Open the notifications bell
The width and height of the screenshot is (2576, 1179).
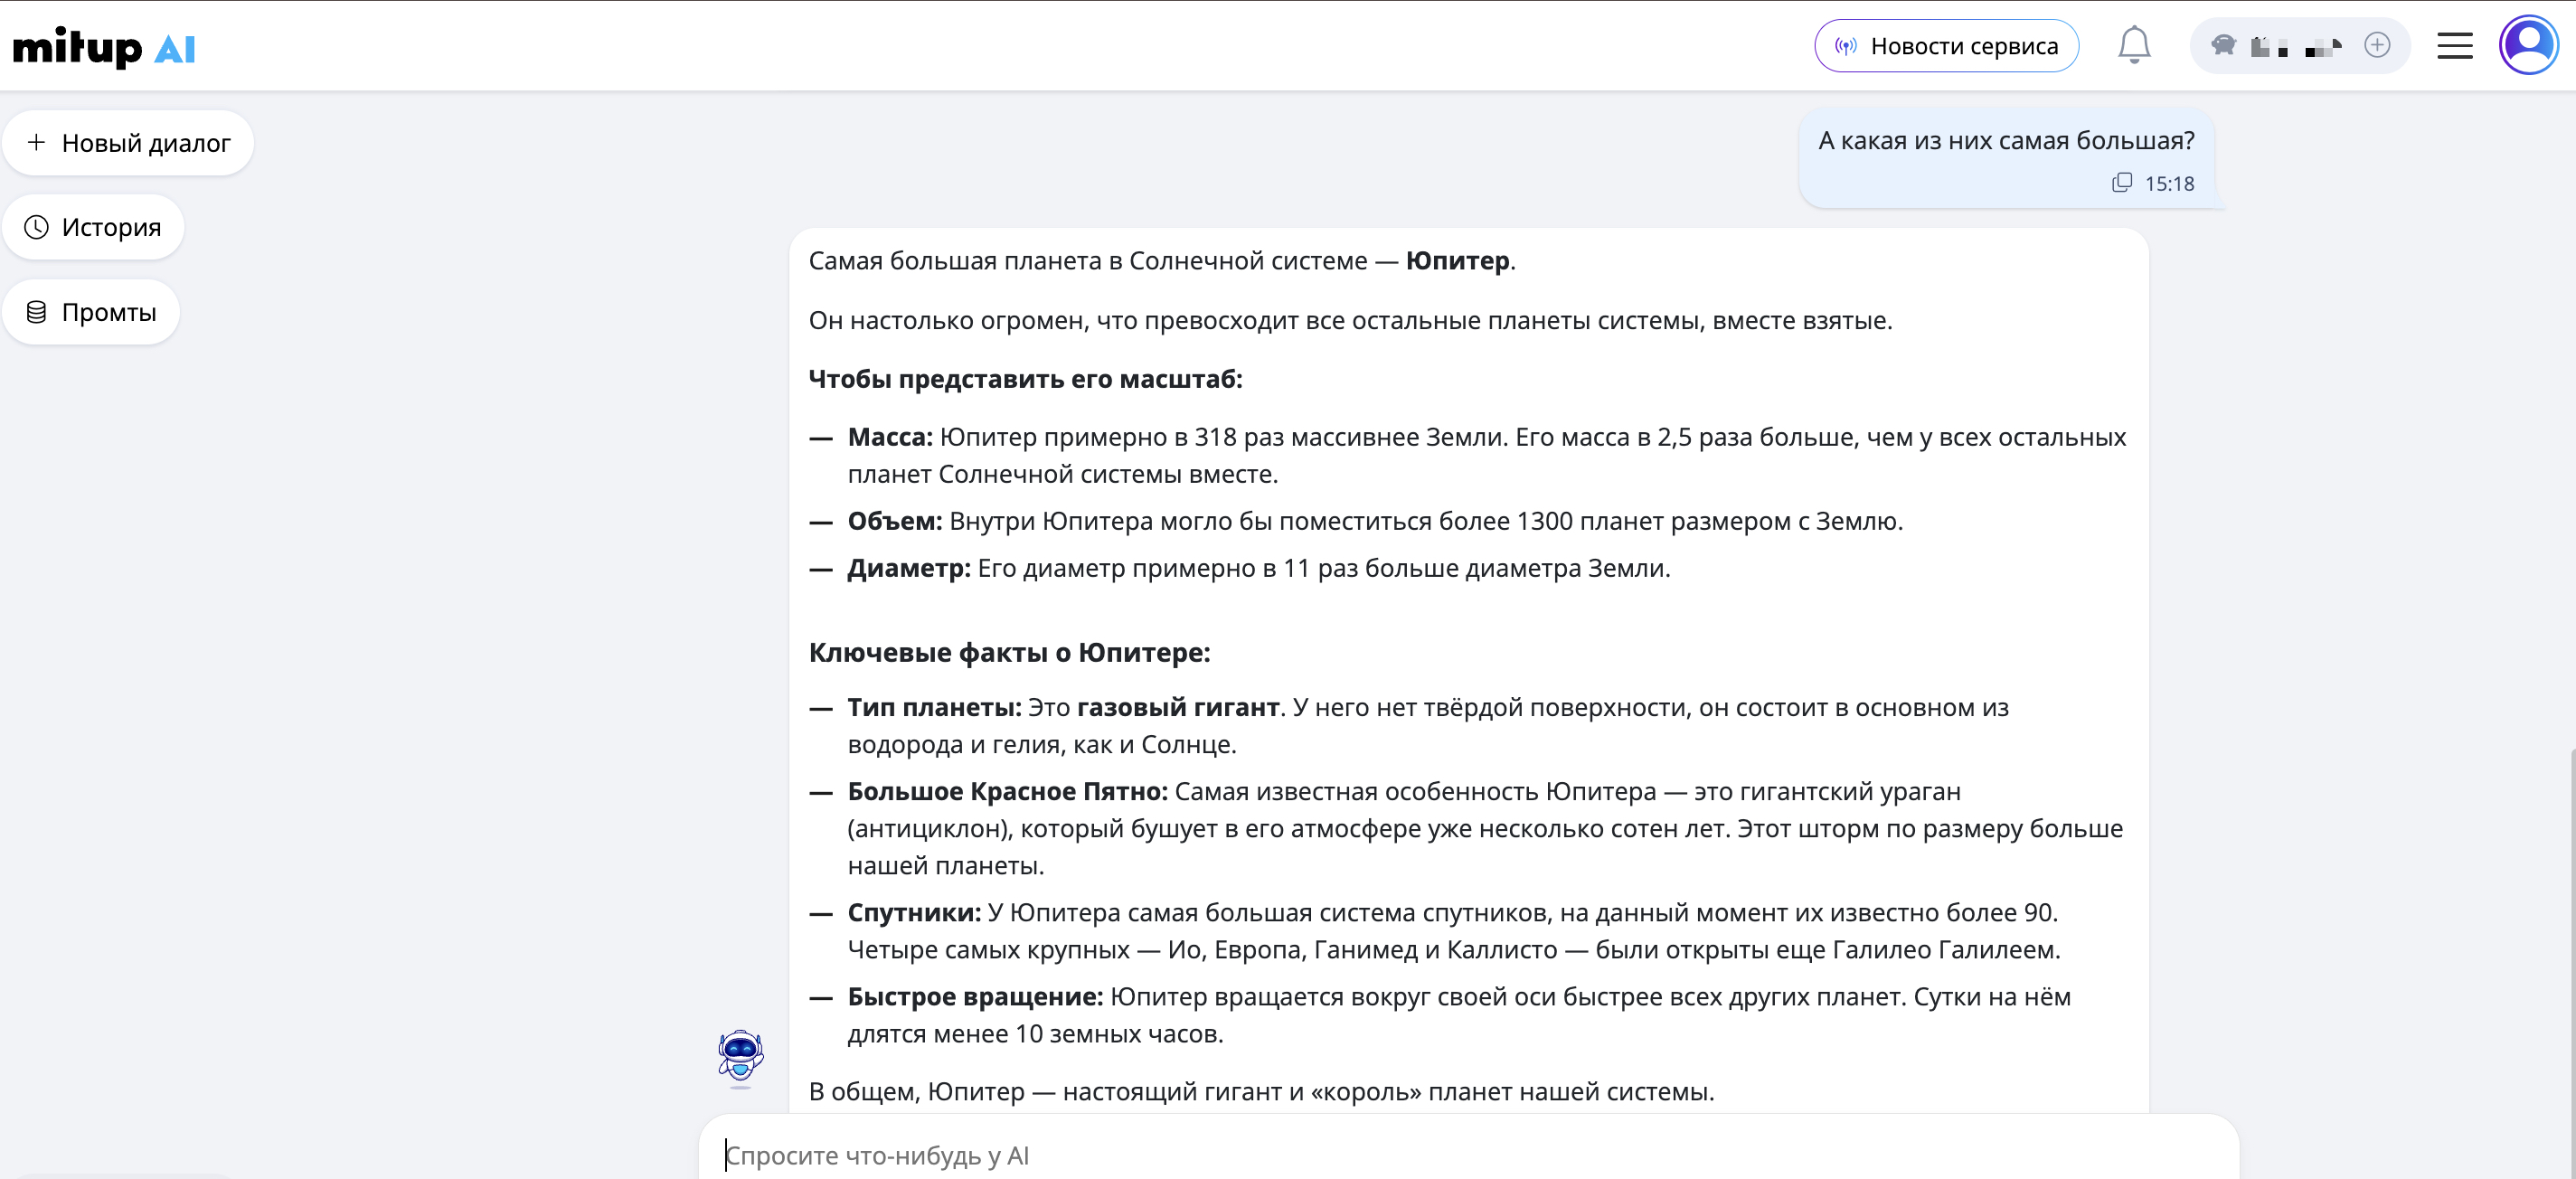point(2133,45)
